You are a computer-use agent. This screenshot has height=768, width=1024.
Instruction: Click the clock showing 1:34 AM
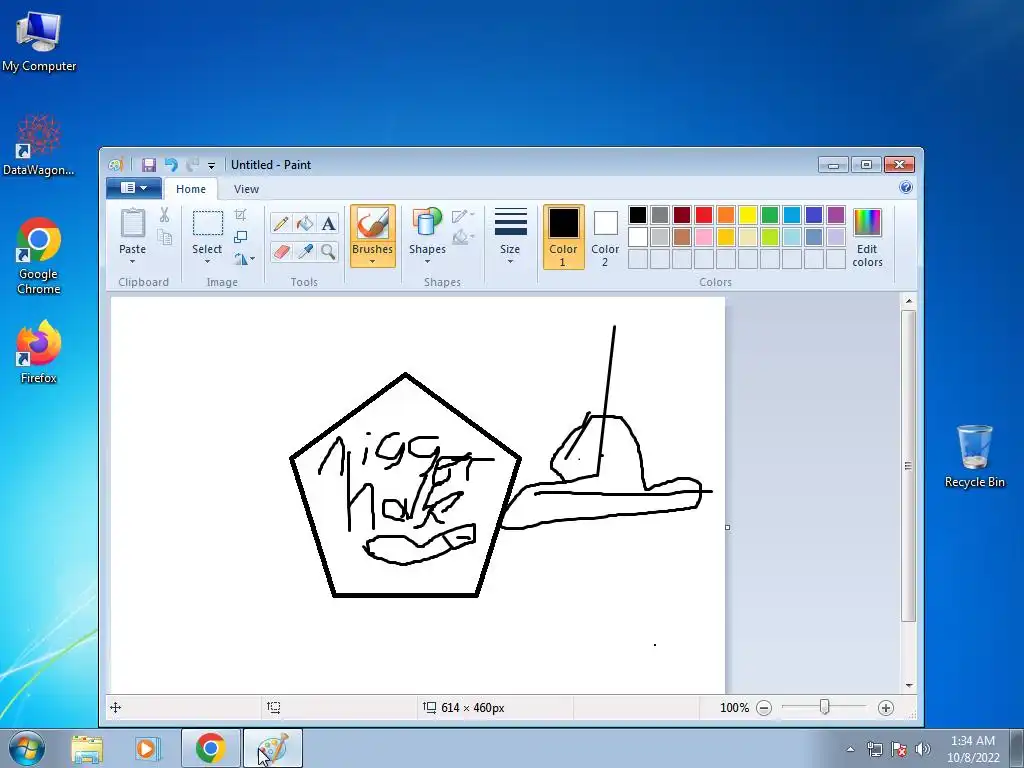[x=973, y=749]
